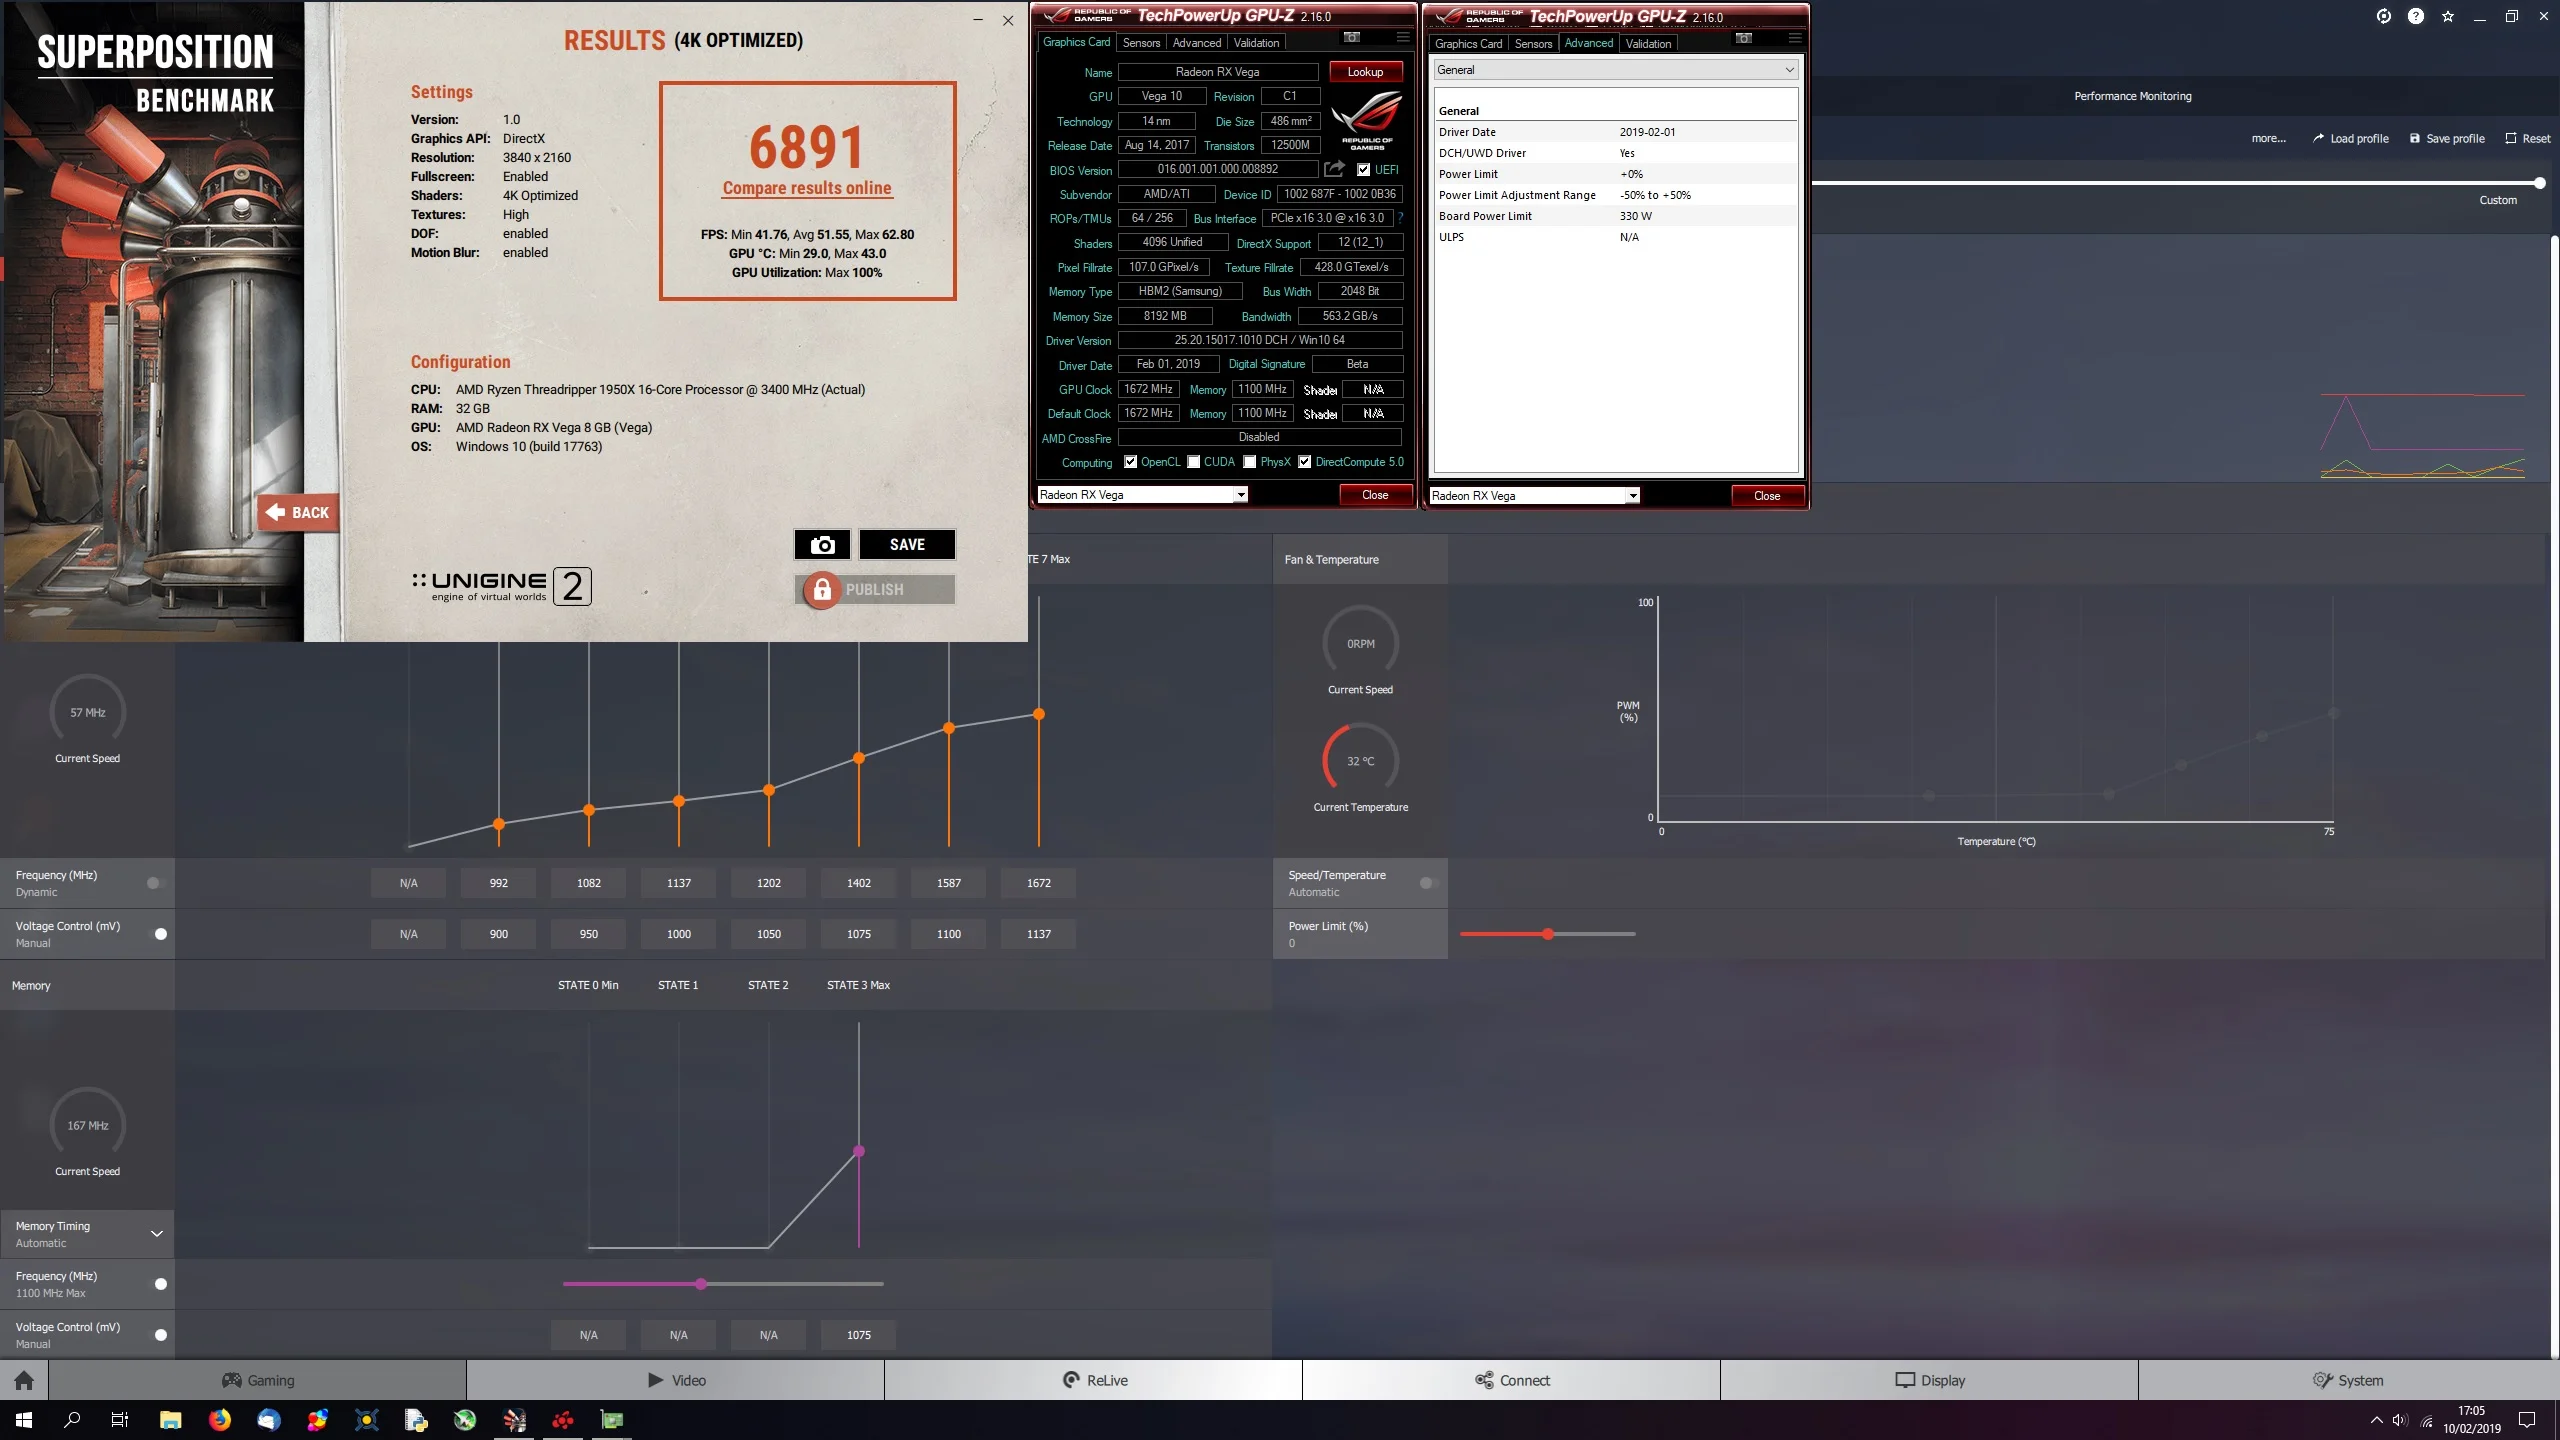
Task: Click the screenshot camera icon in Superposition
Action: point(822,544)
